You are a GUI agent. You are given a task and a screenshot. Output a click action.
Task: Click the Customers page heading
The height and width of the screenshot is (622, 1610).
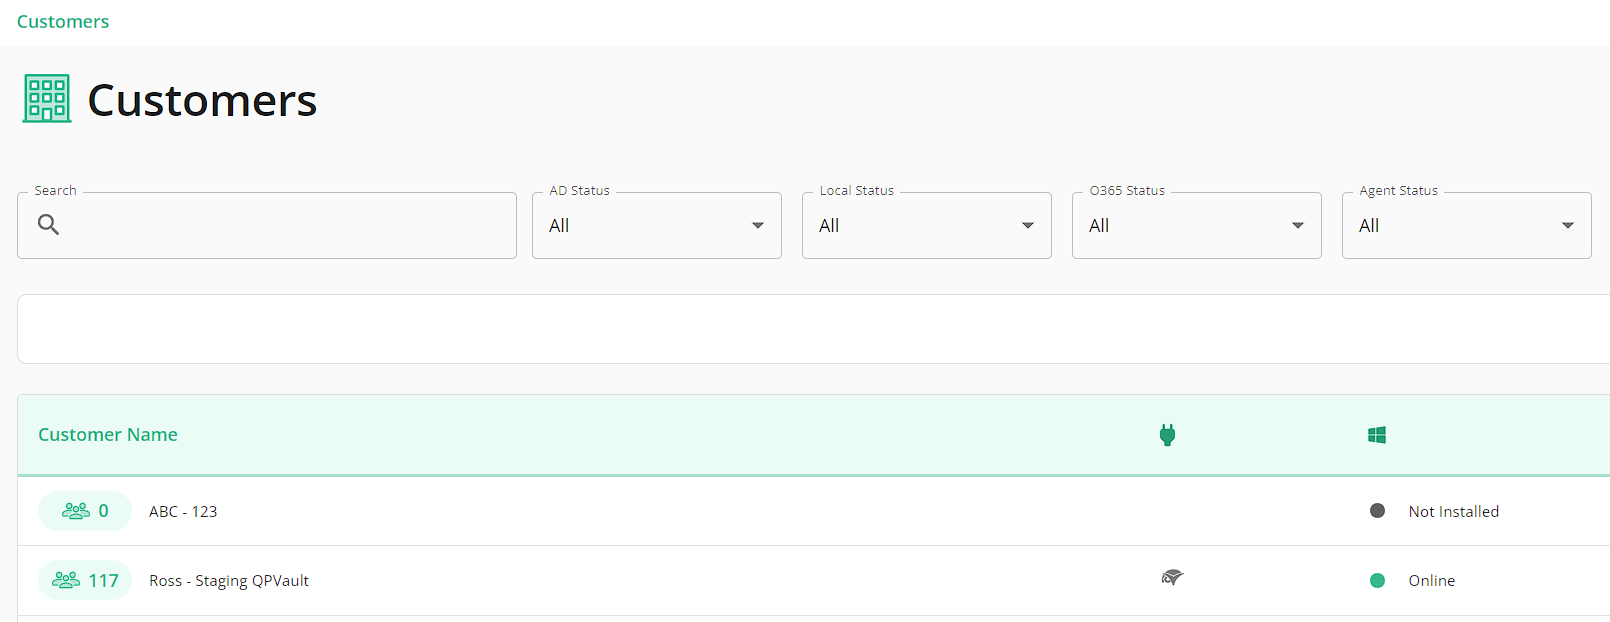pos(202,100)
